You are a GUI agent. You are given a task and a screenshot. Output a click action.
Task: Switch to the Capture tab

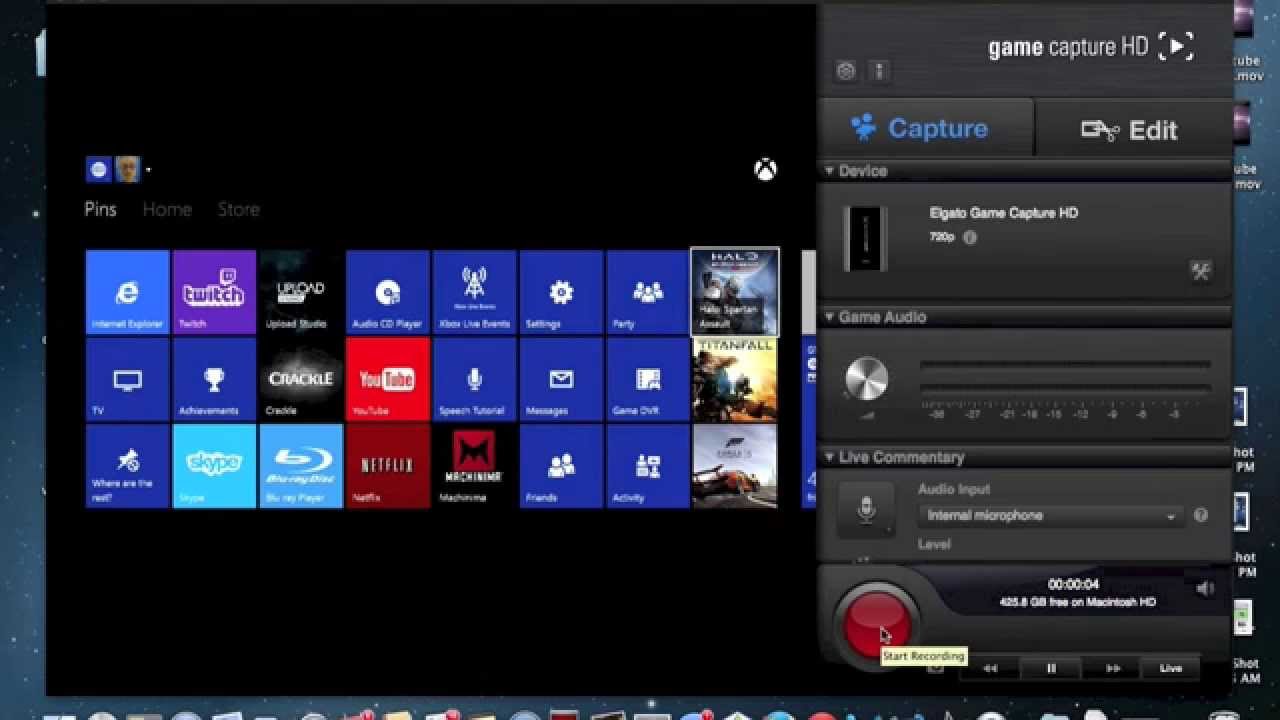[926, 129]
